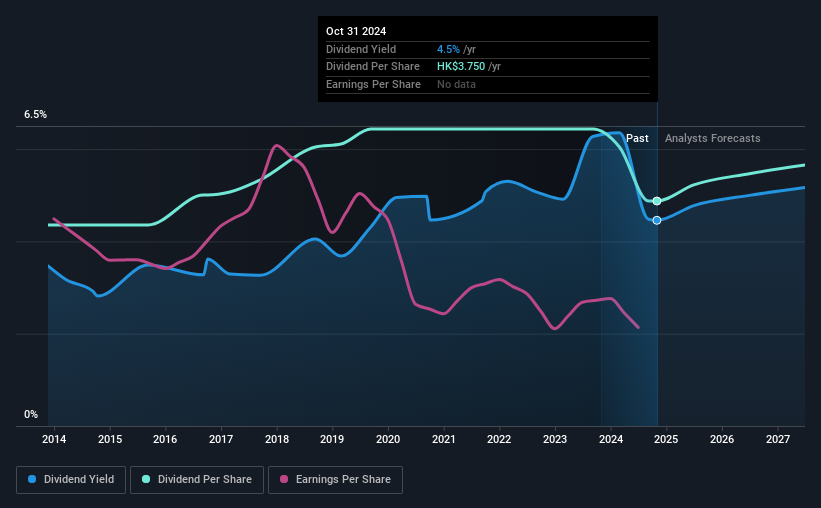Click the teal data point marker at Oct 2024
Image resolution: width=821 pixels, height=508 pixels.
pyautogui.click(x=657, y=201)
